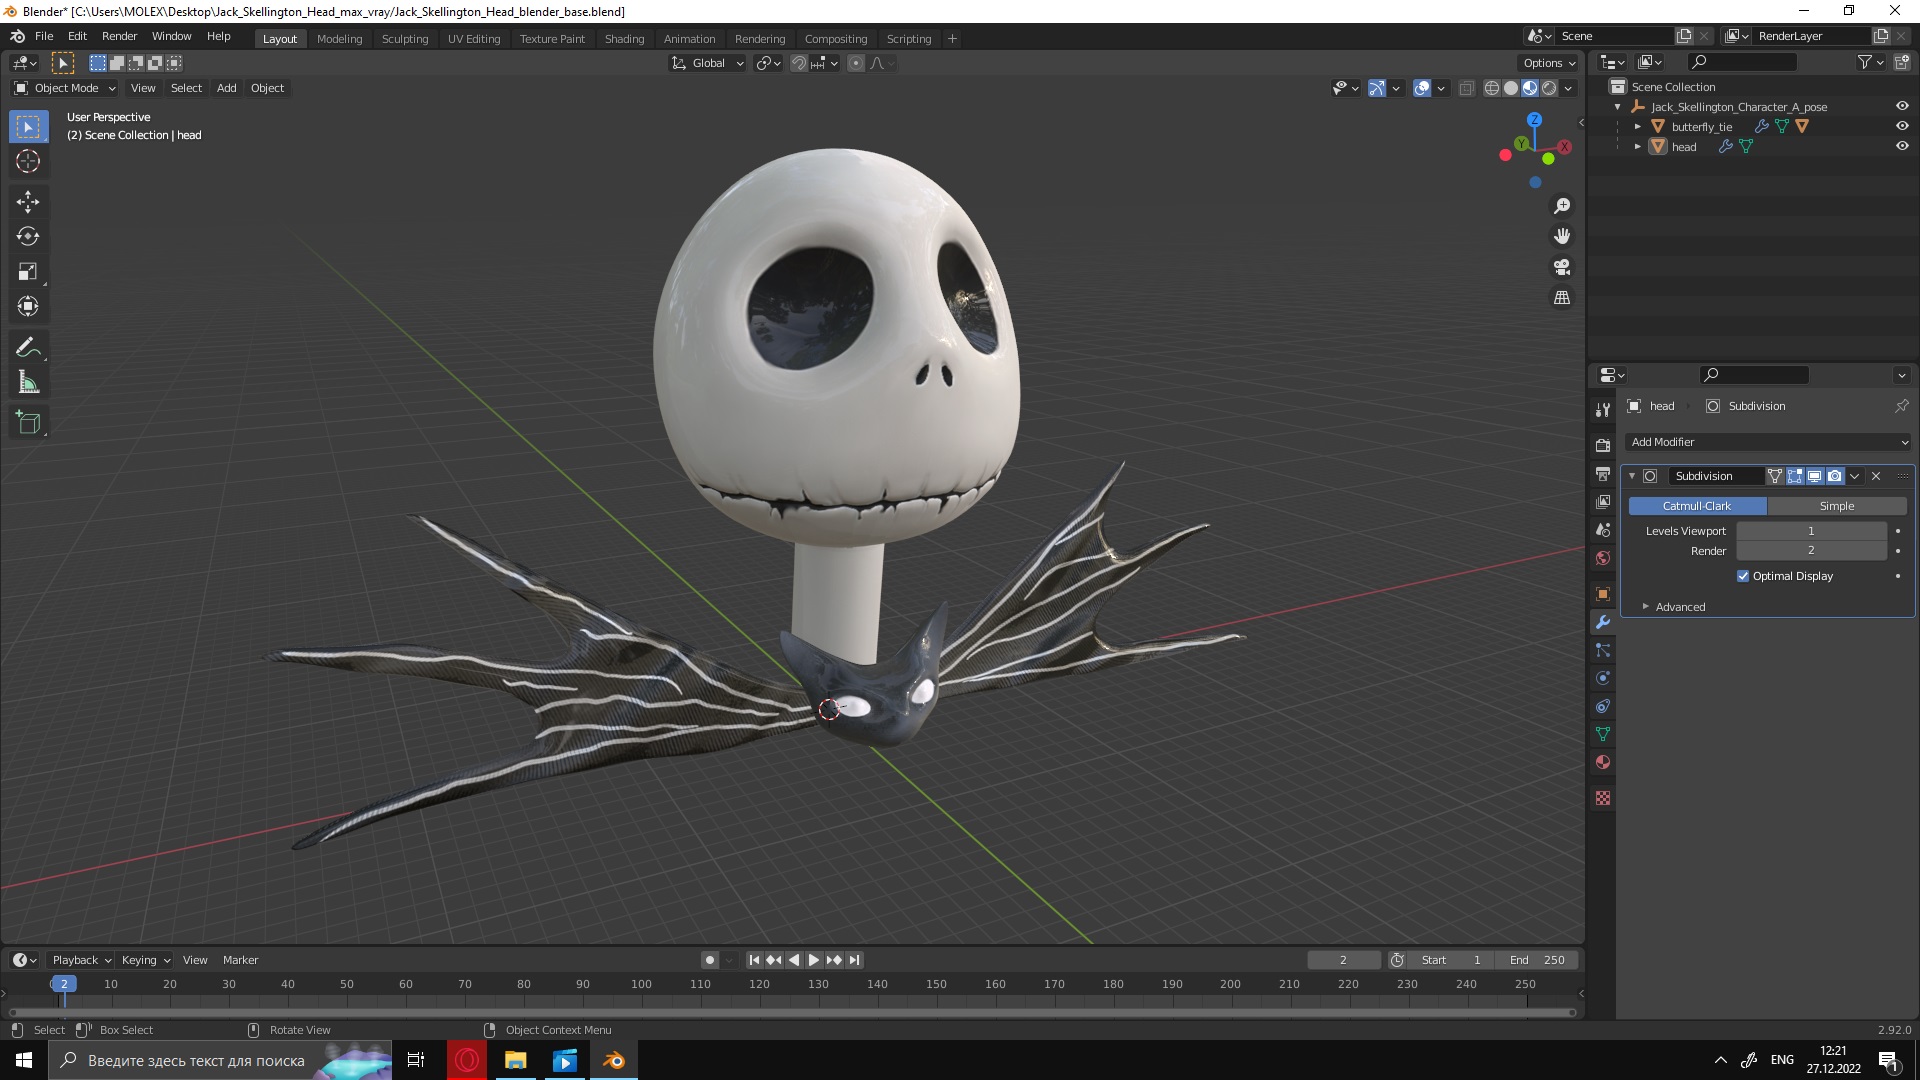The width and height of the screenshot is (1920, 1080).
Task: Hide the head object in outliner
Action: [1902, 147]
